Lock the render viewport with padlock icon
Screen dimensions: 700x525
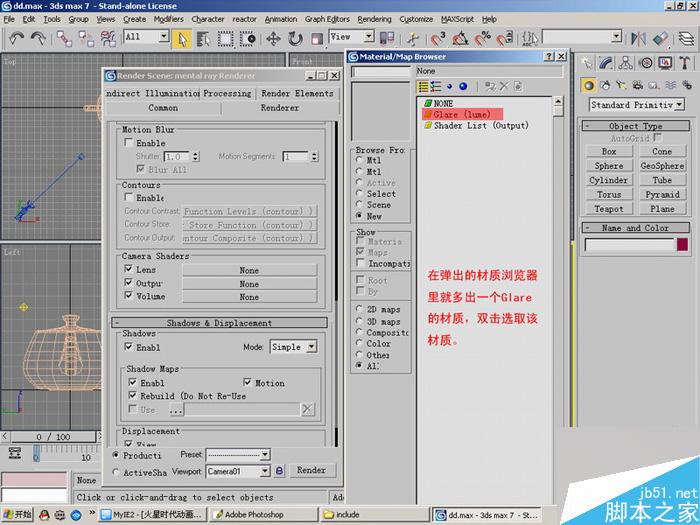[x=279, y=471]
